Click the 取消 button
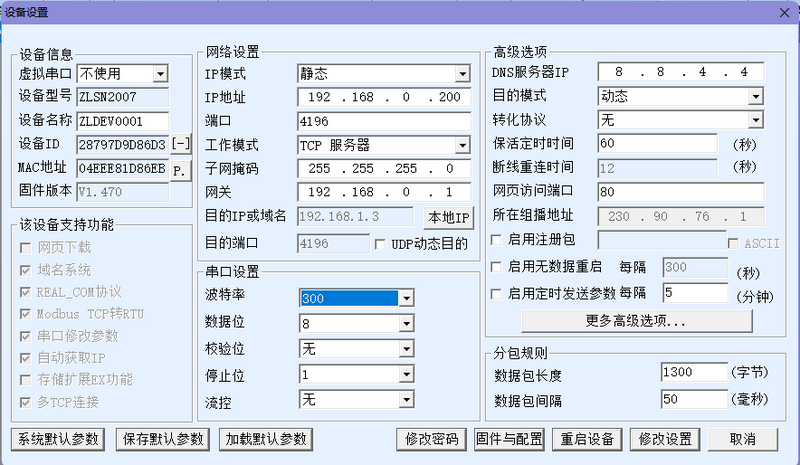This screenshot has width=800, height=465. click(x=743, y=439)
